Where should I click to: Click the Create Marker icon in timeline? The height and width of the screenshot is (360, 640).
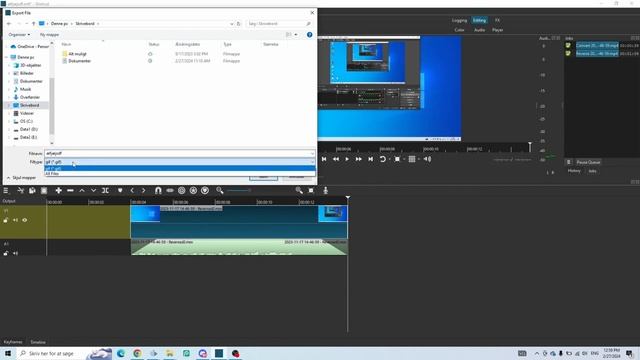[120, 190]
